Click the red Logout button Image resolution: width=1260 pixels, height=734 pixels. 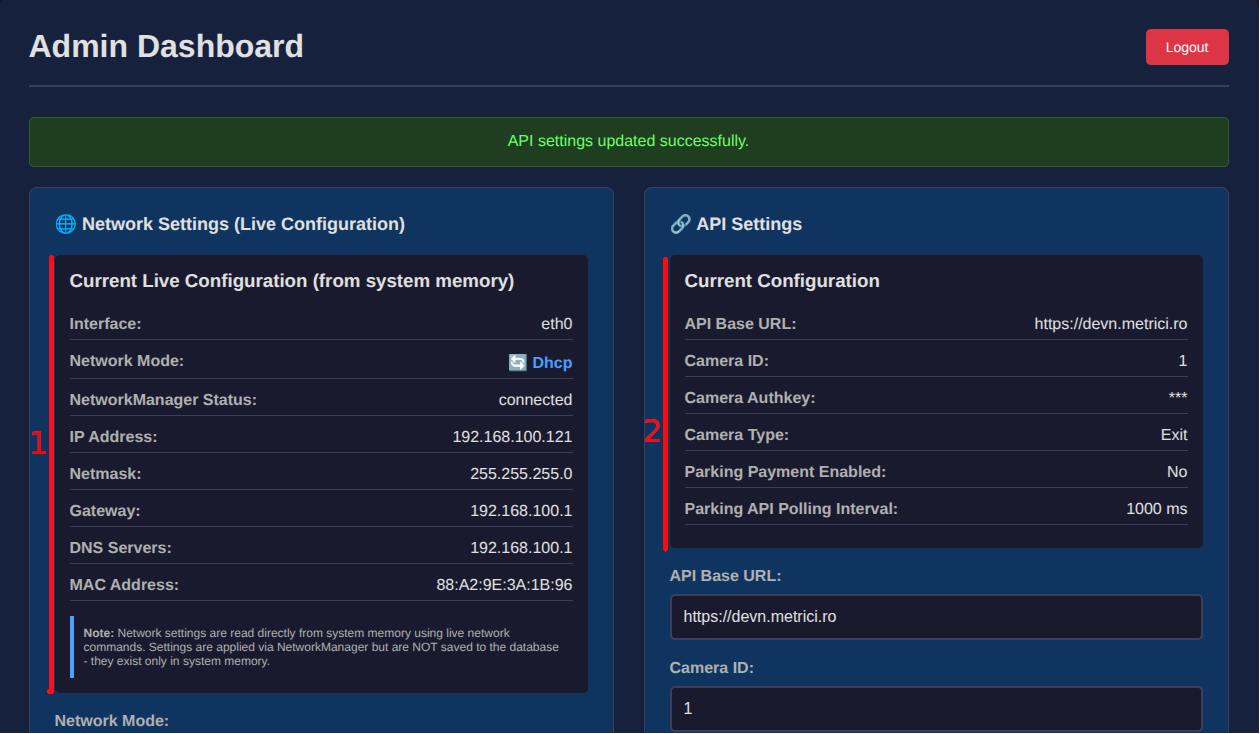[x=1187, y=47]
